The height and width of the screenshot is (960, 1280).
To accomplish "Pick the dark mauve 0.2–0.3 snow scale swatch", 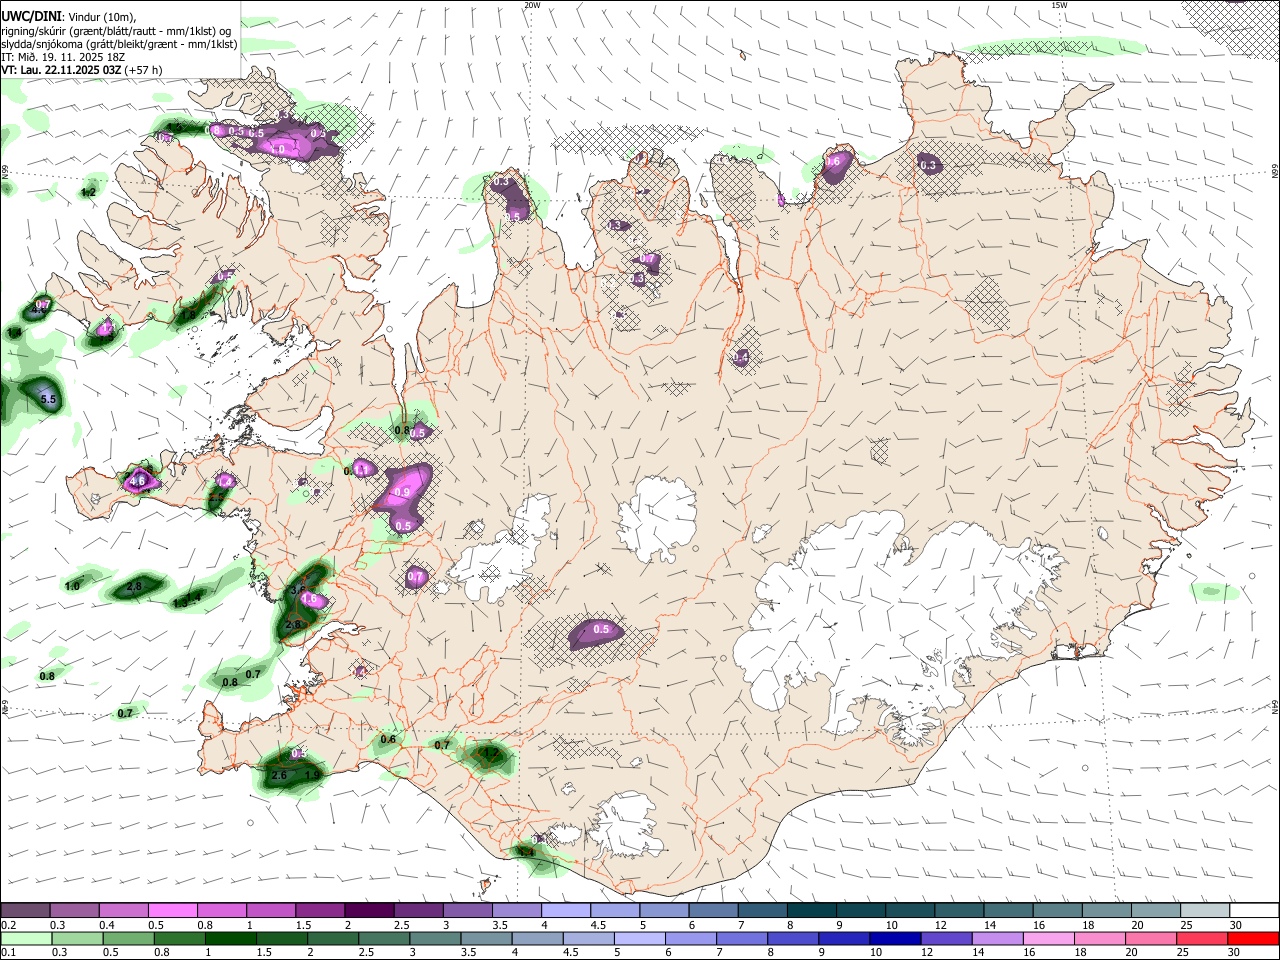I will 25,911.
